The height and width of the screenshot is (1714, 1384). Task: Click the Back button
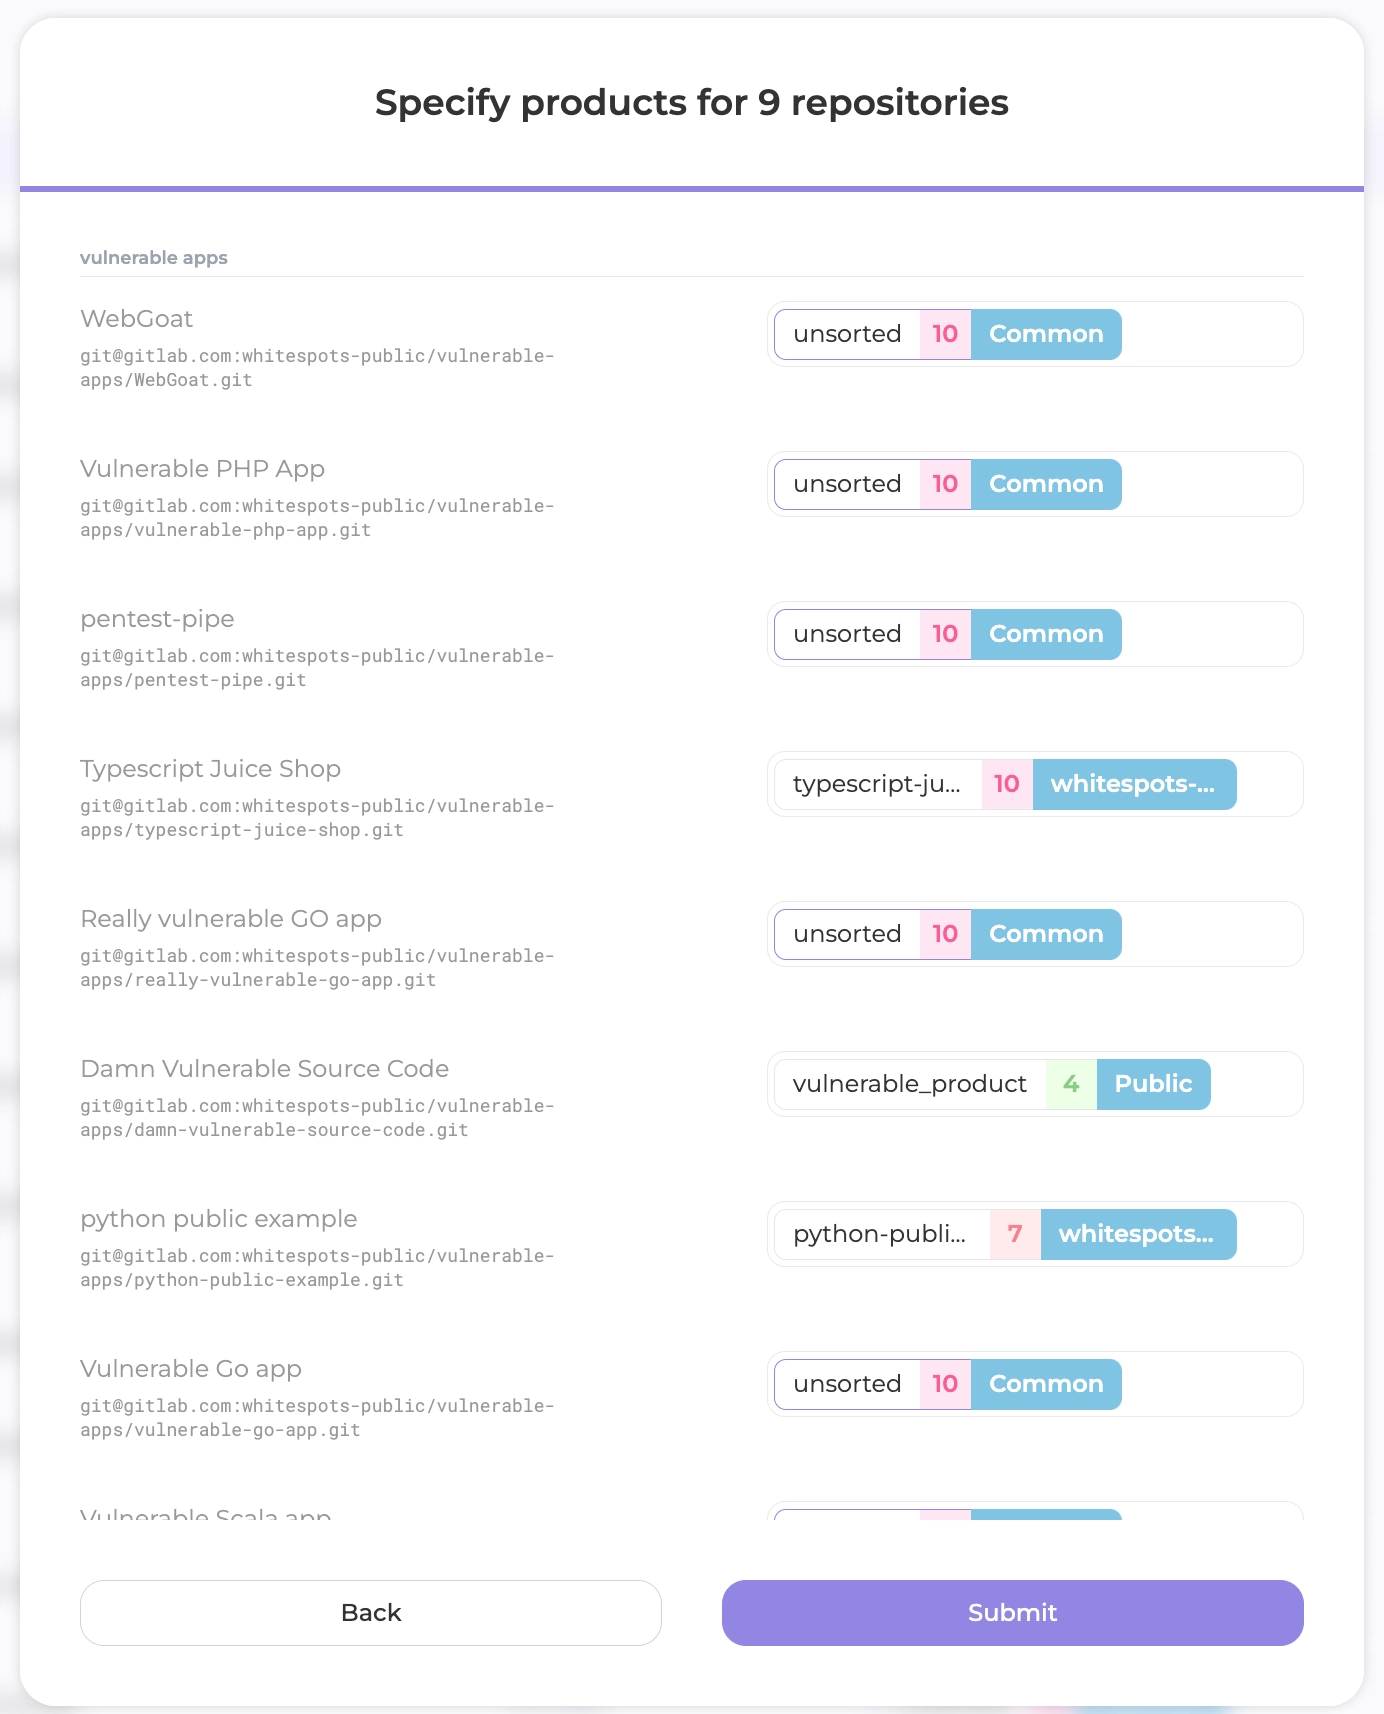click(370, 1612)
